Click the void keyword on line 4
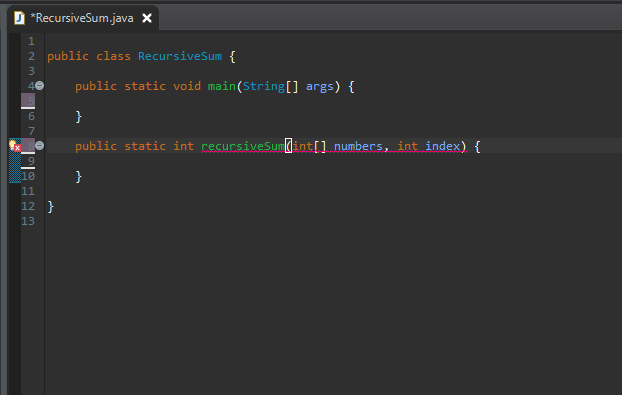 (x=187, y=86)
